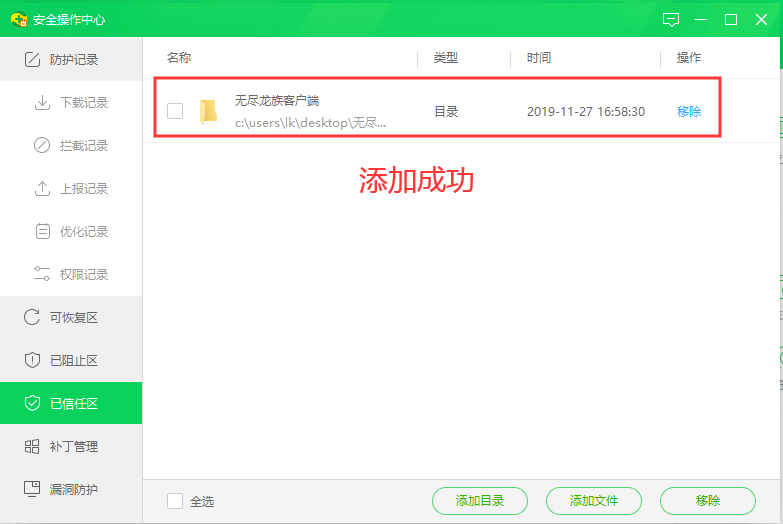Open the feedback message icon in title bar
This screenshot has height=524, width=783.
(x=671, y=19)
